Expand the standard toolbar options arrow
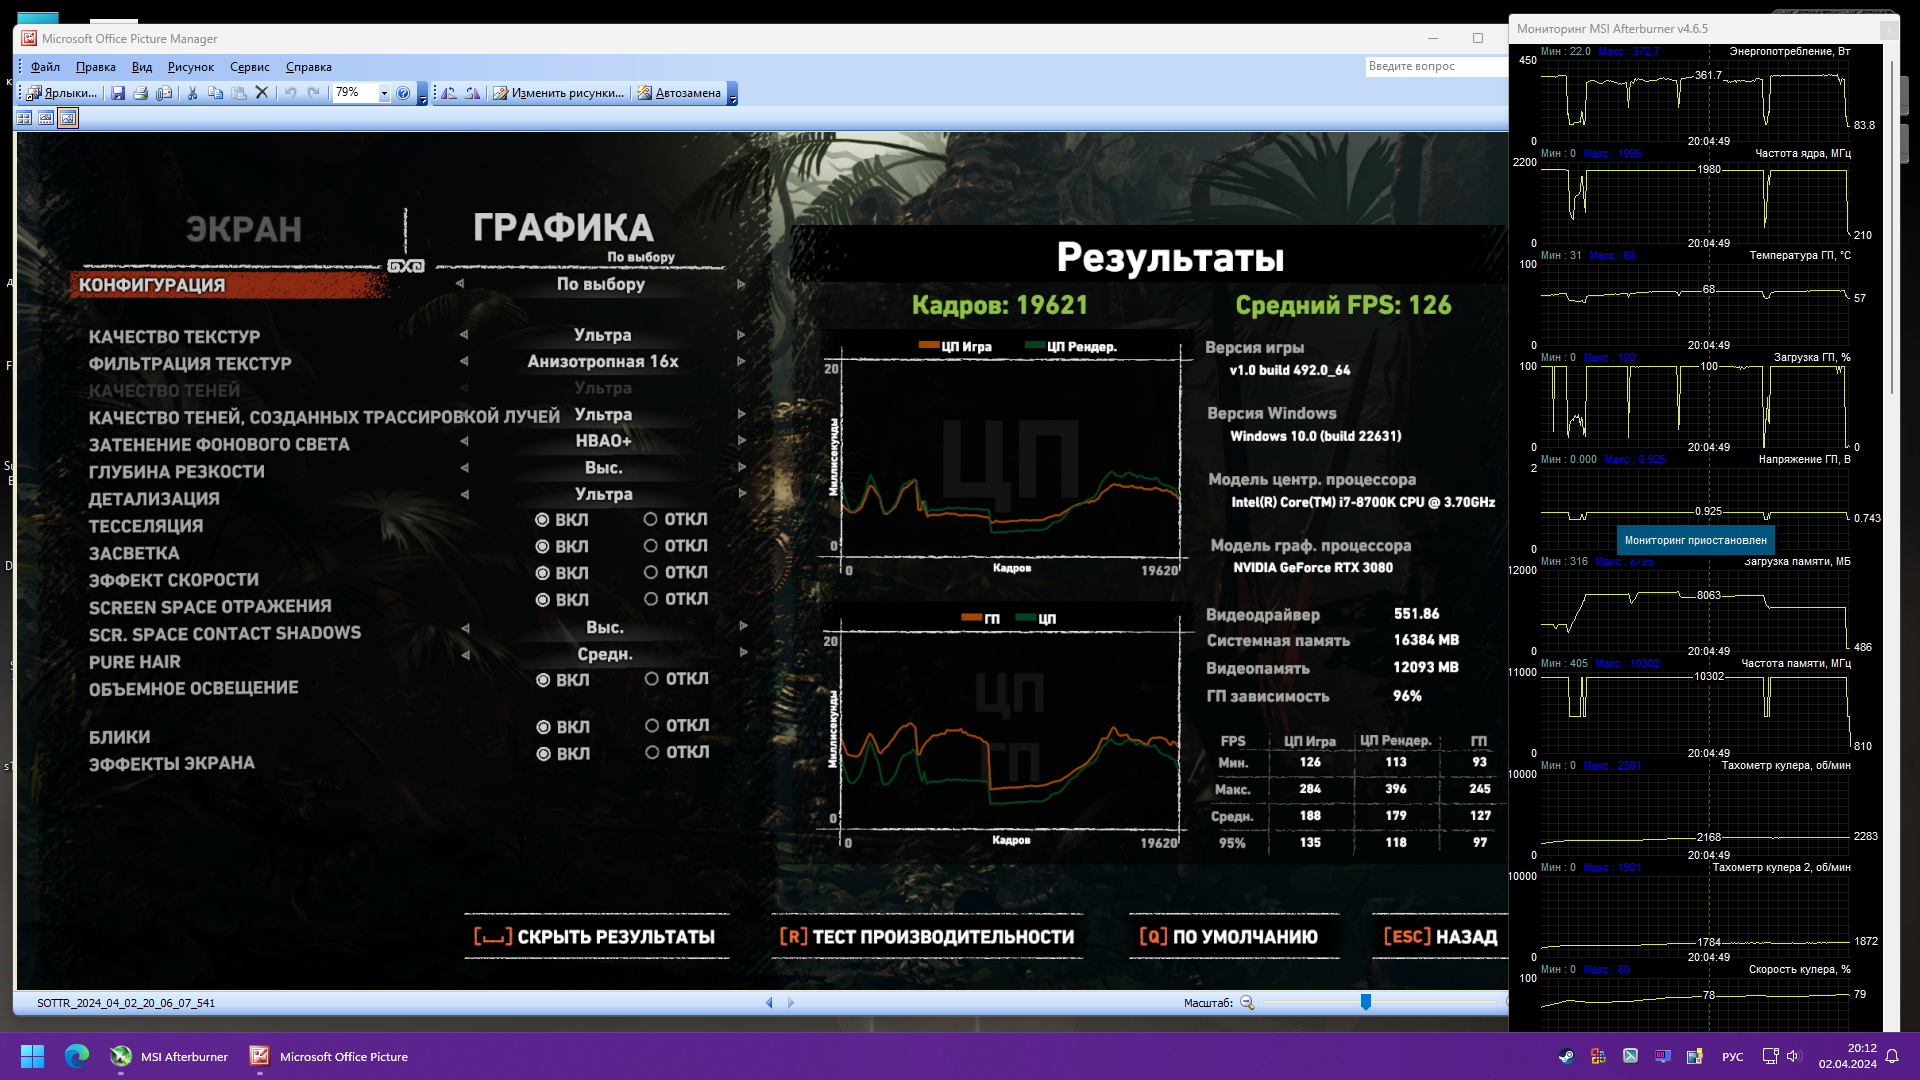This screenshot has height=1080, width=1920. [423, 95]
